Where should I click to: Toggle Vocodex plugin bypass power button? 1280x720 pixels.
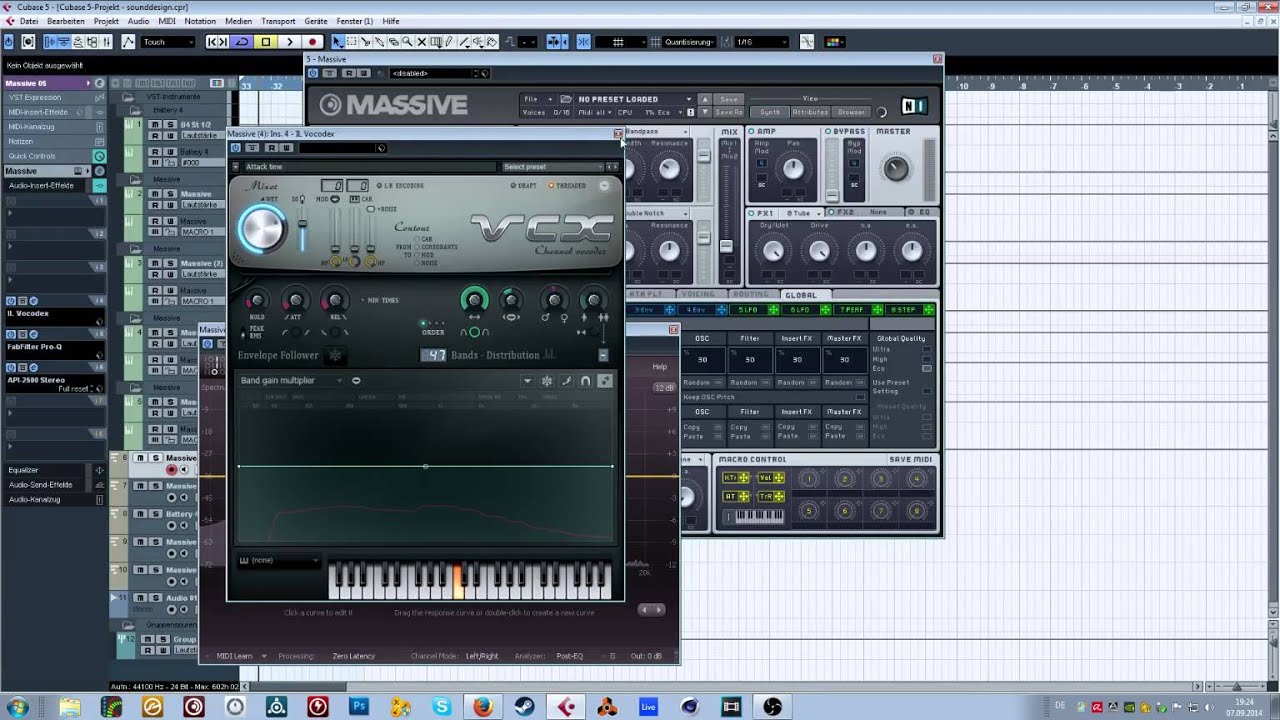click(x=236, y=148)
